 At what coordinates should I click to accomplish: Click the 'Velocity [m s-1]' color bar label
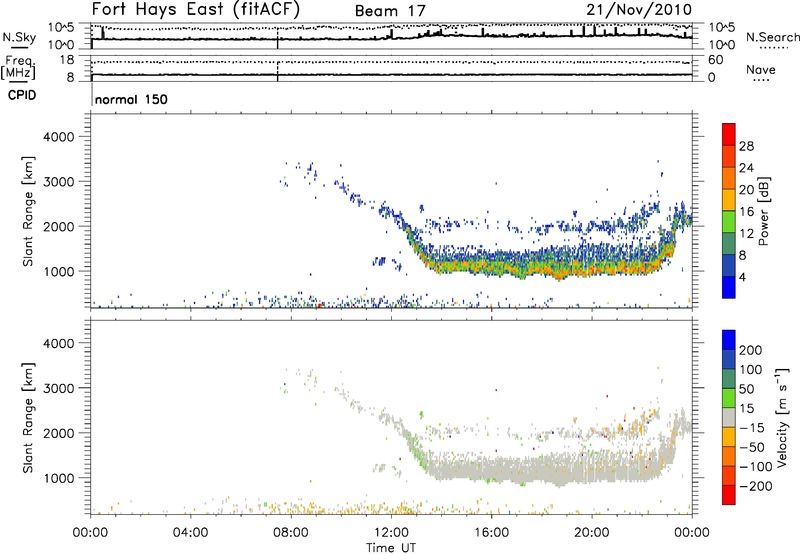783,417
